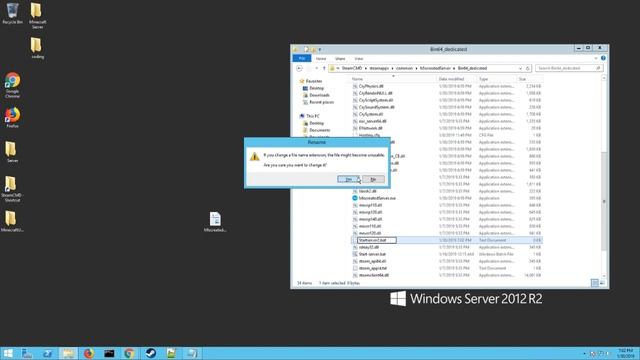Open the Share ribbon tab
The image size is (640, 360).
tap(340, 59)
